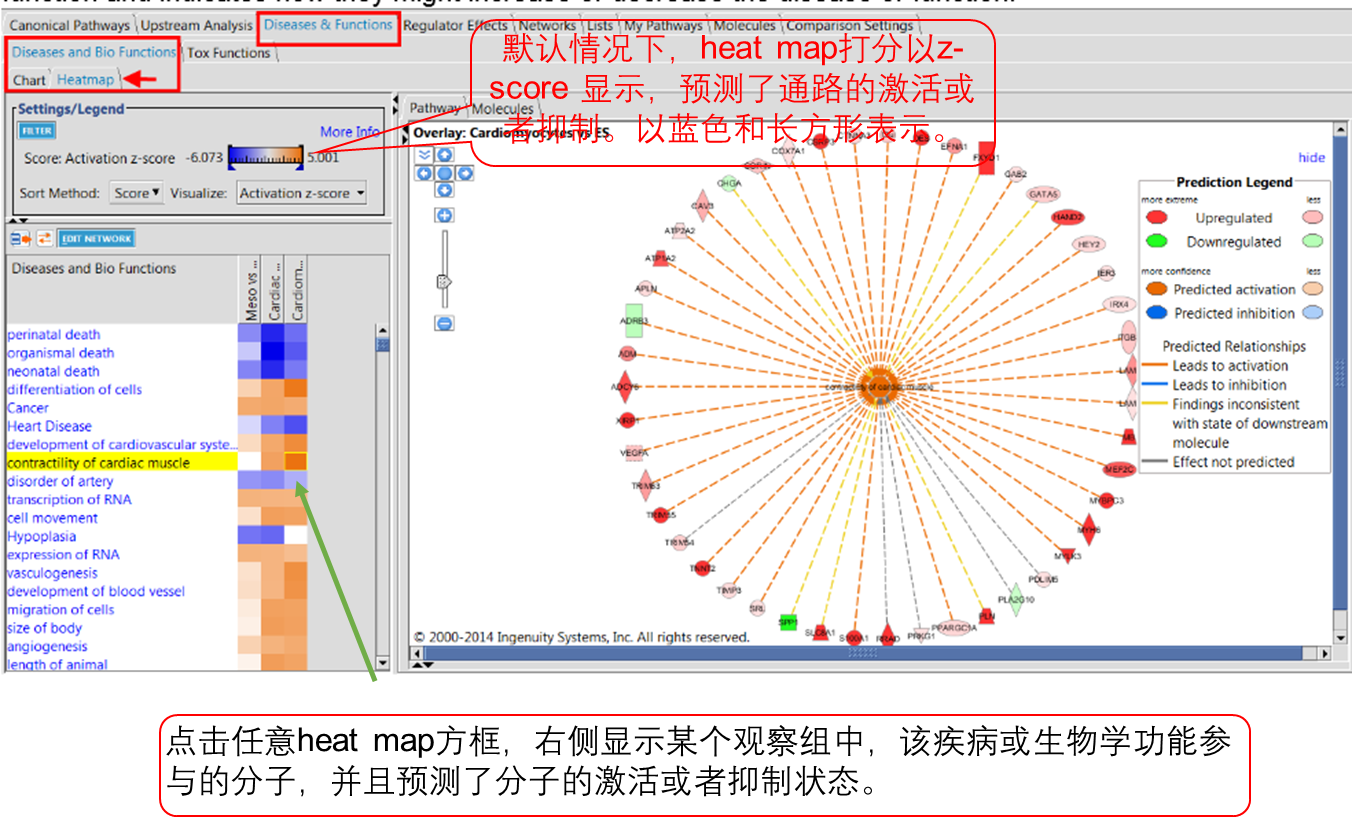Viewport: 1352px width, 820px height.
Task: Select the APLN node in the network
Action: point(646,288)
